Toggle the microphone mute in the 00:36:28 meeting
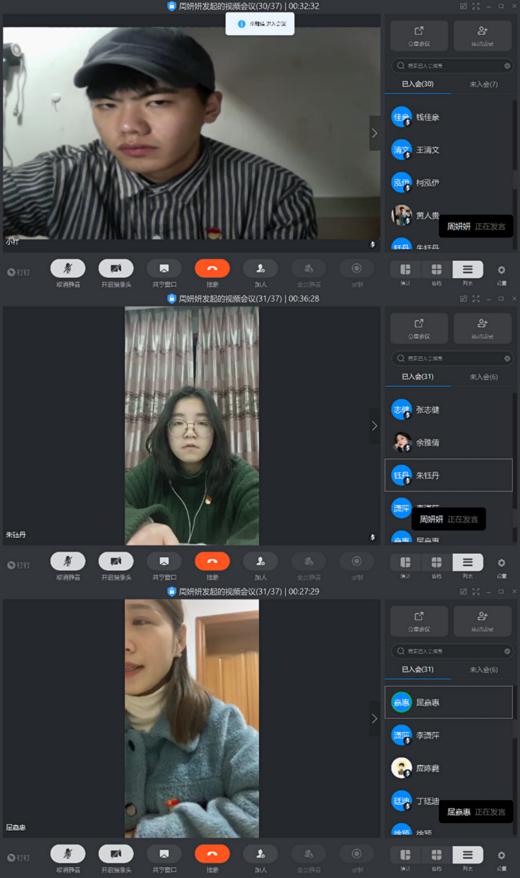Screen dimensions: 520x878 tap(68, 561)
